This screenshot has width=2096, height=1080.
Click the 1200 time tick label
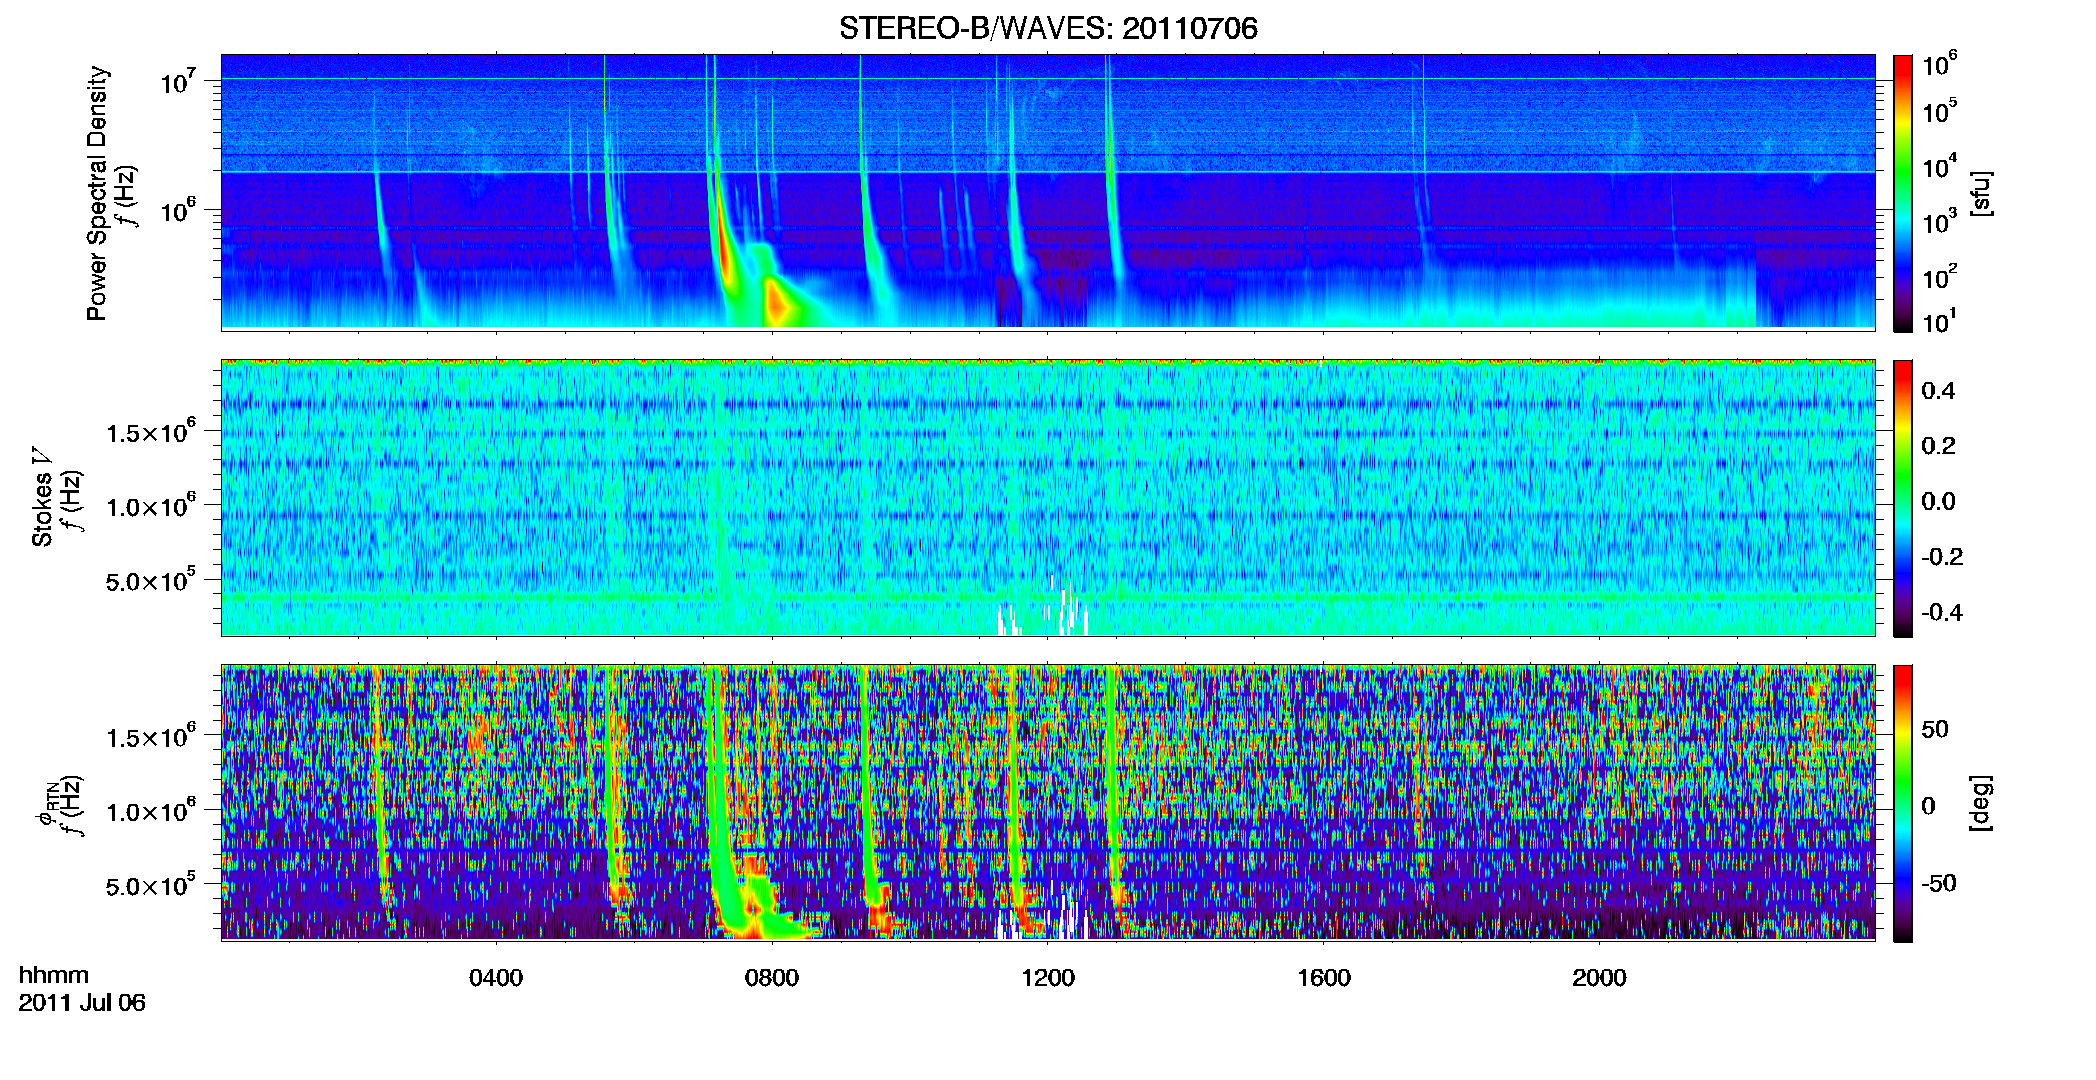(1048, 978)
